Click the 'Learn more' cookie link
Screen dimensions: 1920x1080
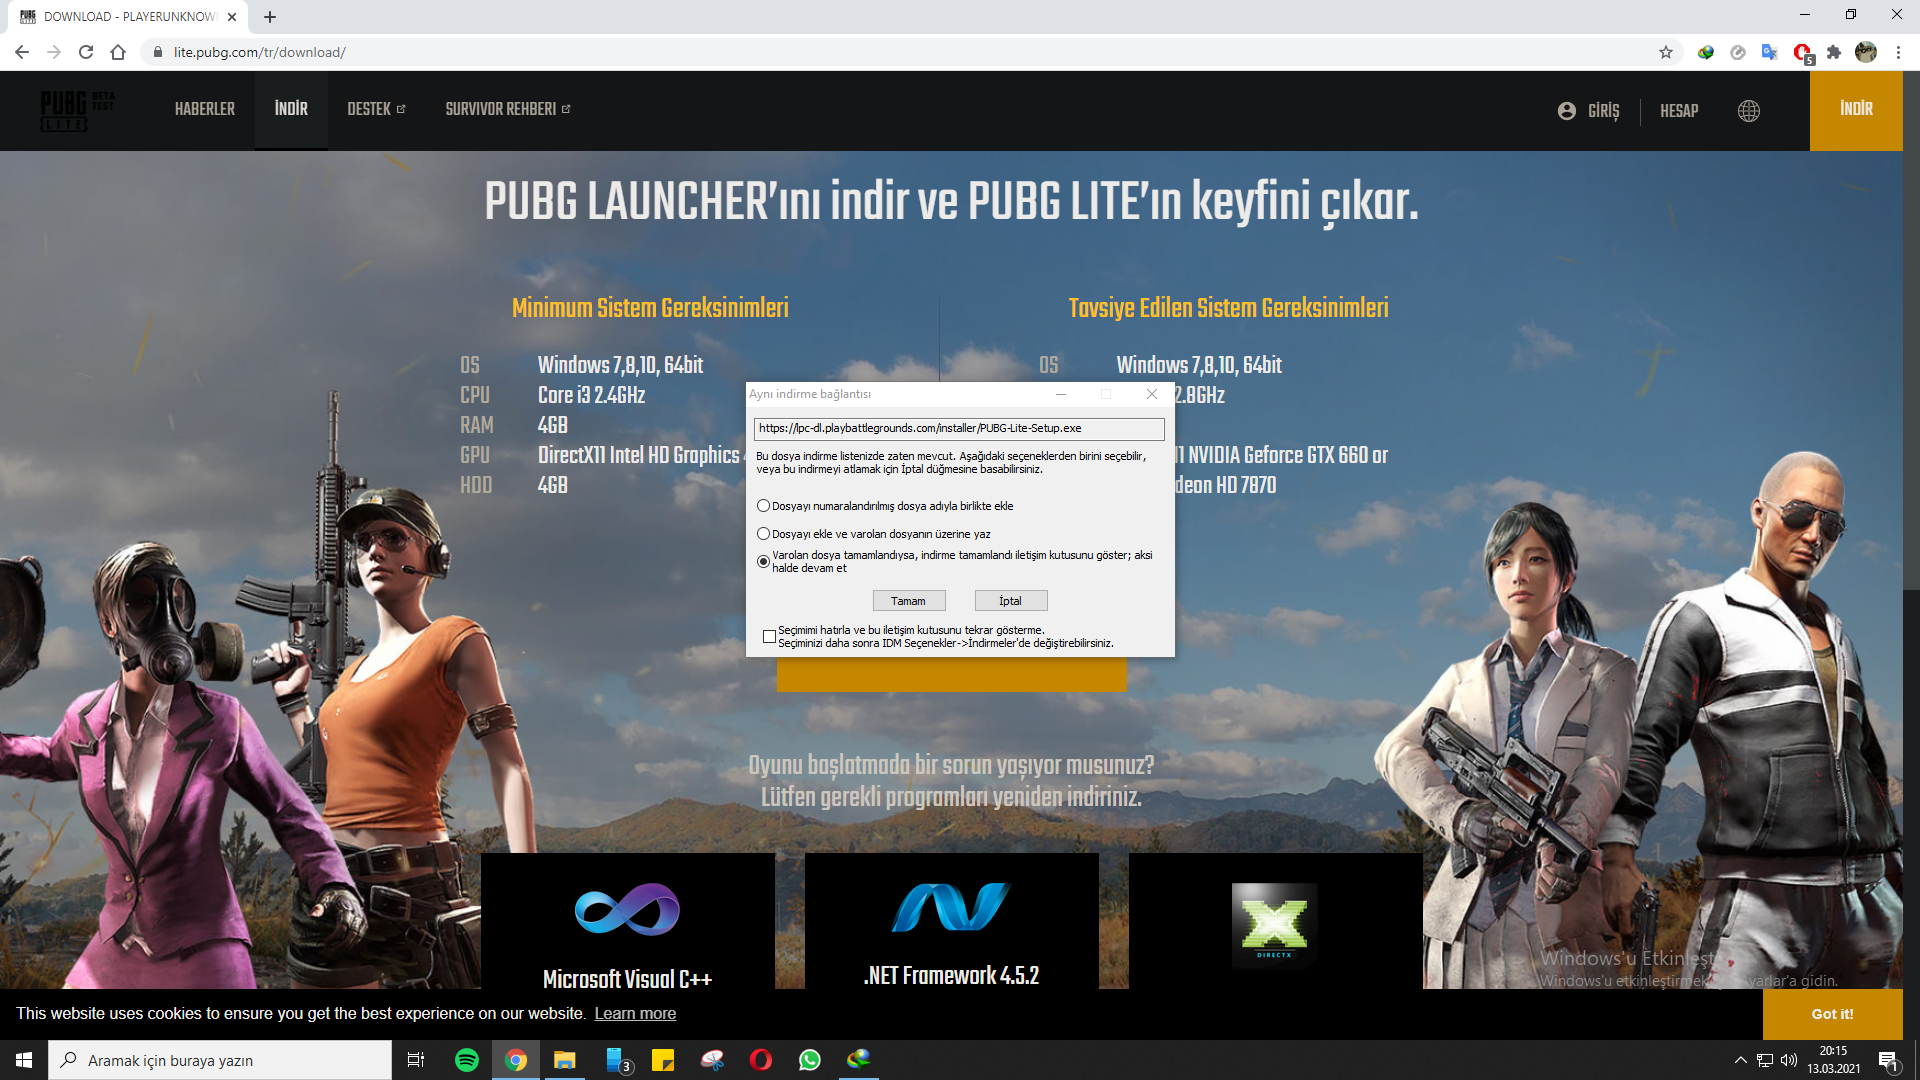click(x=635, y=1014)
